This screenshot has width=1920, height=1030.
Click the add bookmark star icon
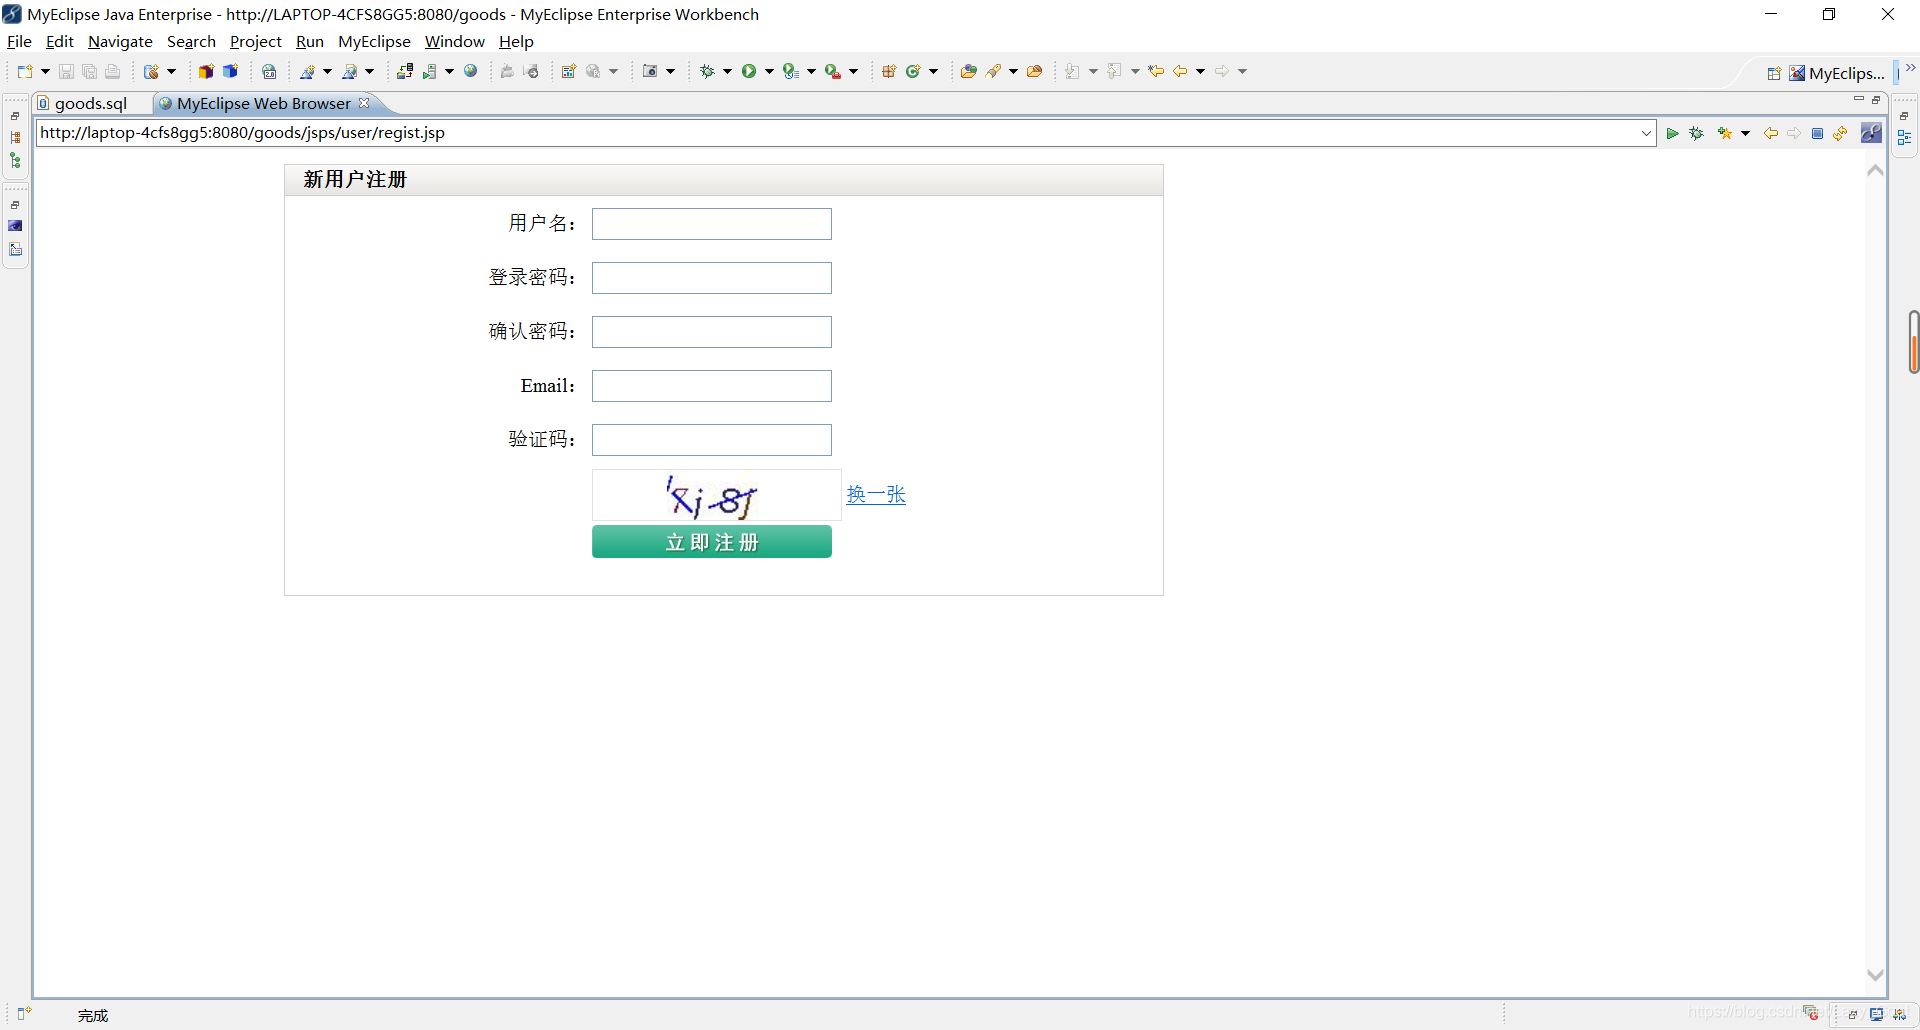[x=1725, y=133]
